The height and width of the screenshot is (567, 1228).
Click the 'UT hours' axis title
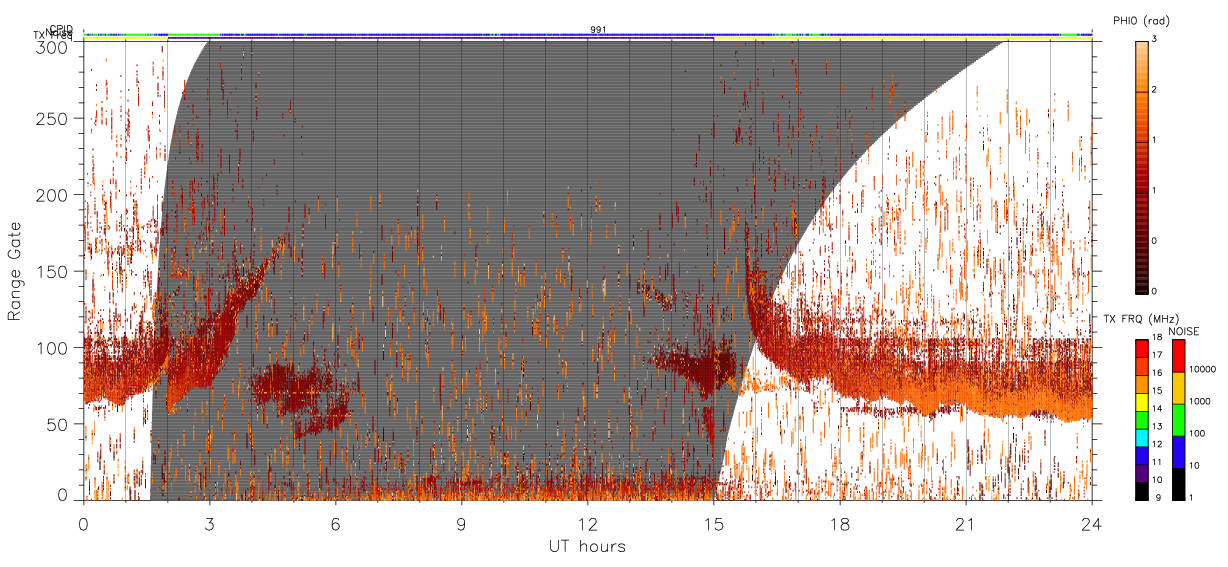point(587,546)
